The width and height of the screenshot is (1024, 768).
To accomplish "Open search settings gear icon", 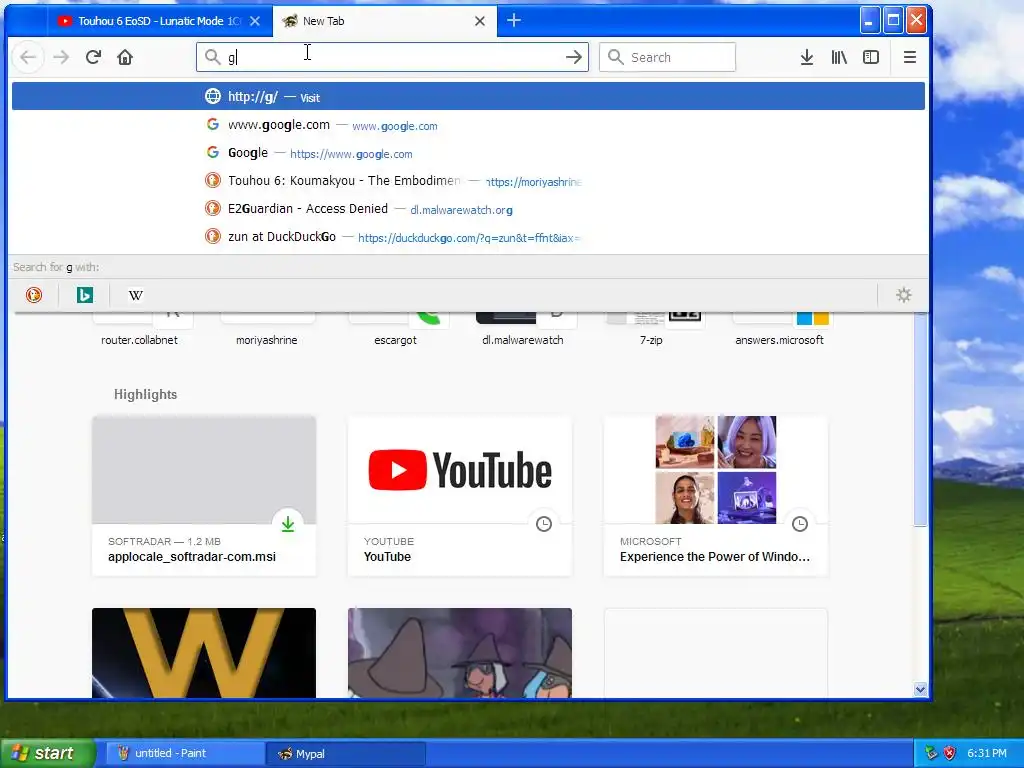I will click(x=903, y=295).
